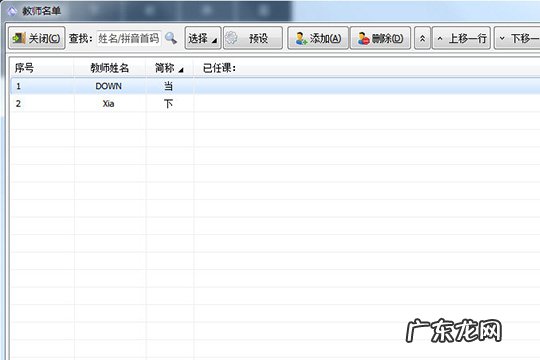Click the 下移一行 move down button

click(x=518, y=38)
